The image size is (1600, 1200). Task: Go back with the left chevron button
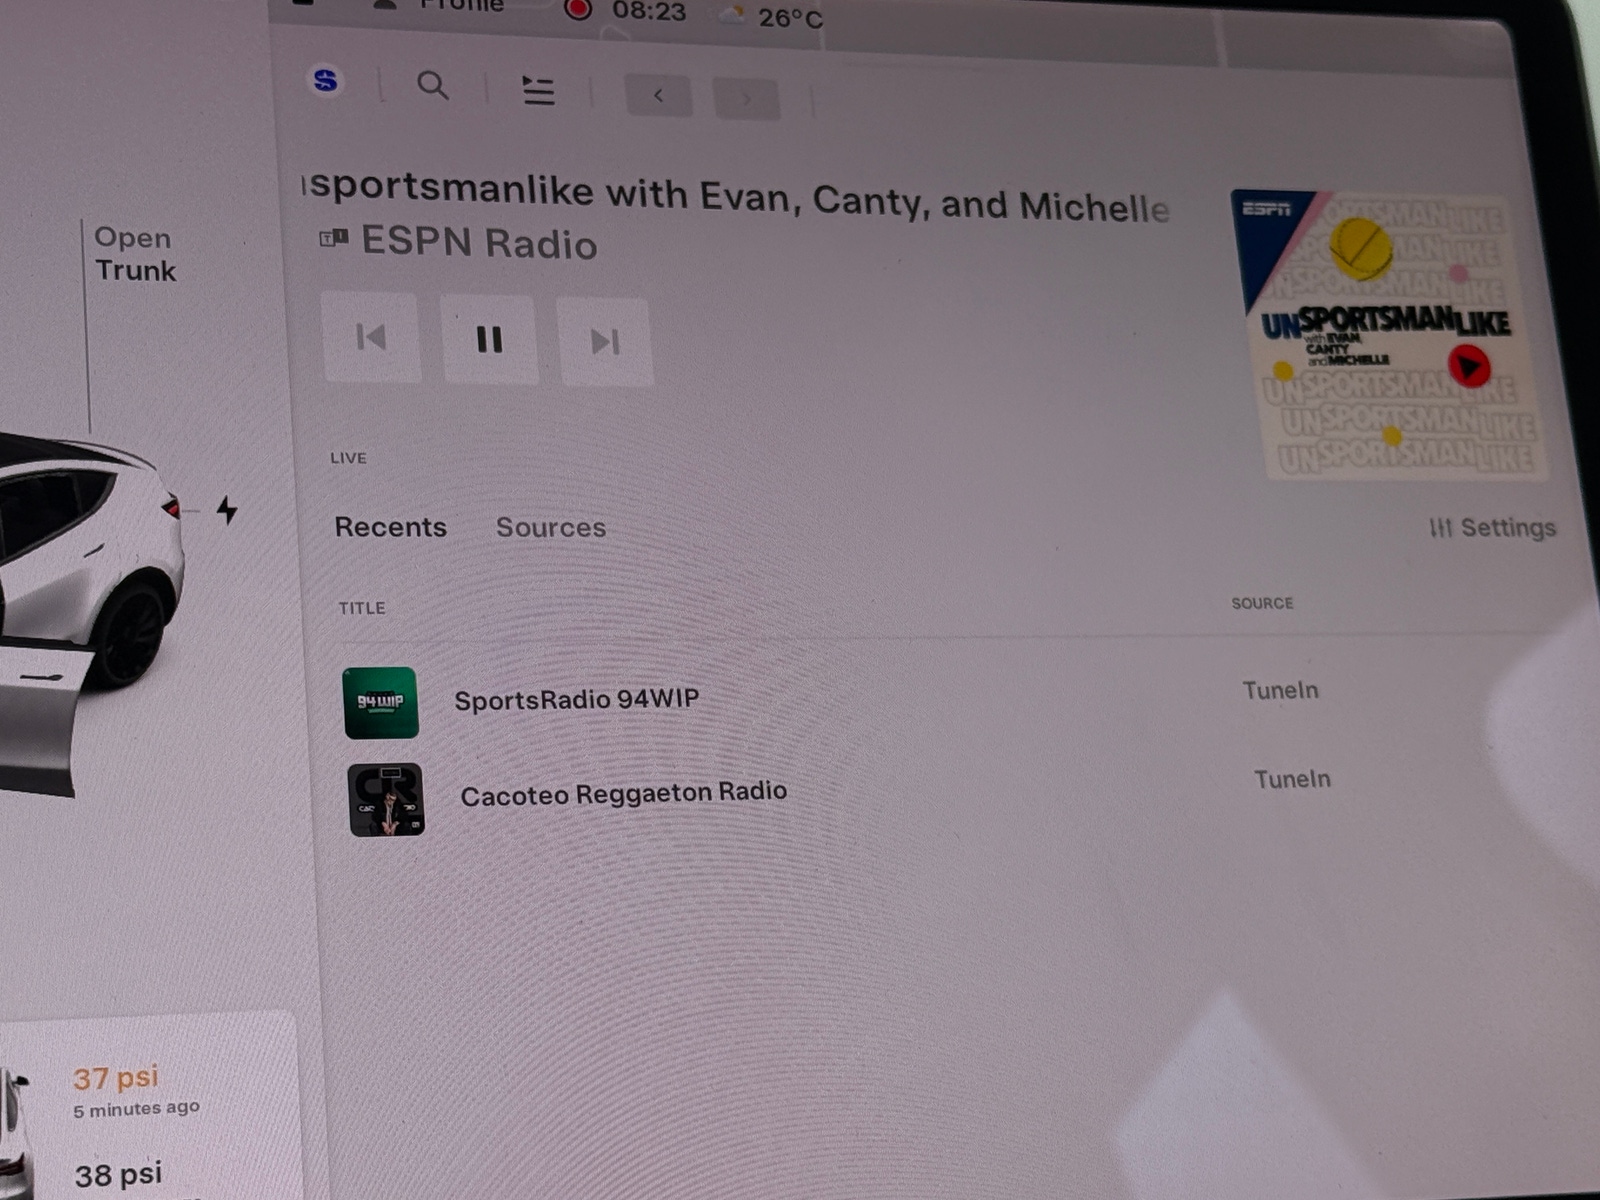tap(658, 96)
